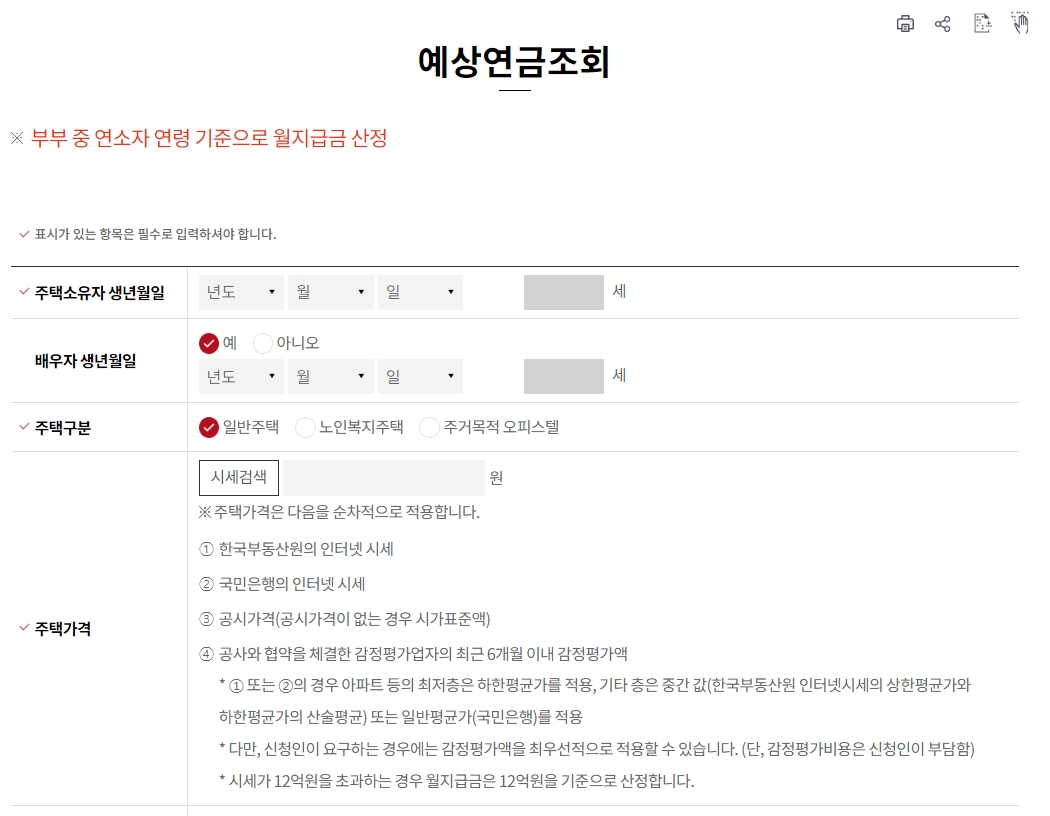
Task: Select the sign language service hand icon
Action: [1020, 24]
